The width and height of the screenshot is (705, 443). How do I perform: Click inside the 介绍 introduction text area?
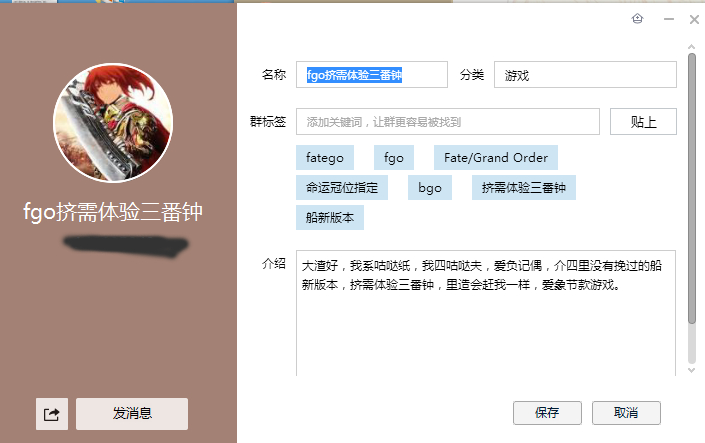pos(486,313)
